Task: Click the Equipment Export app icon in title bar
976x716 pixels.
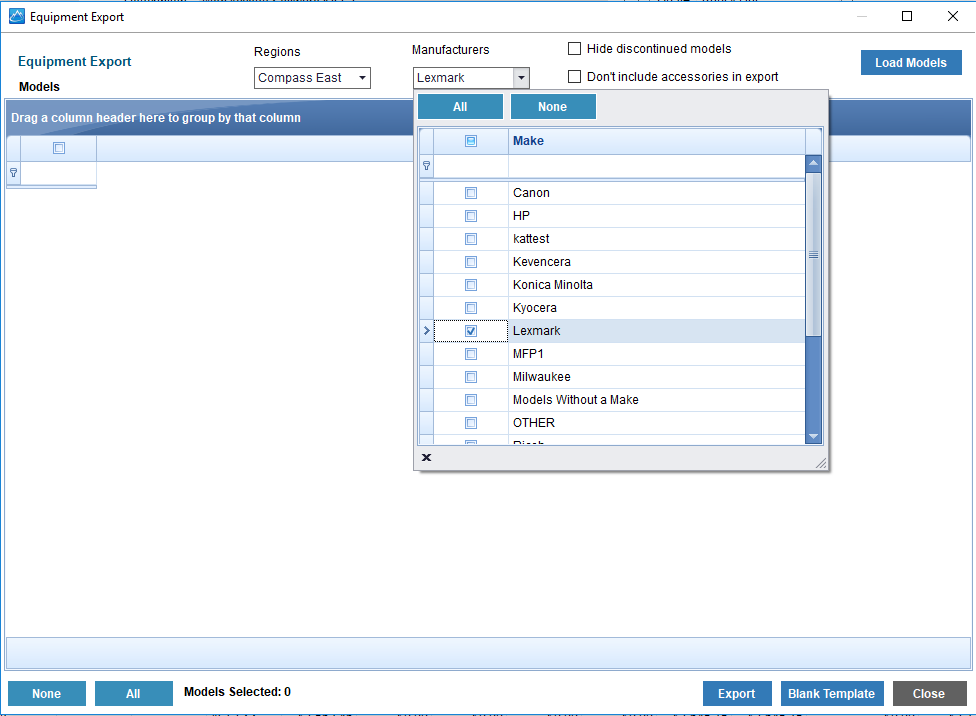Action: (17, 16)
